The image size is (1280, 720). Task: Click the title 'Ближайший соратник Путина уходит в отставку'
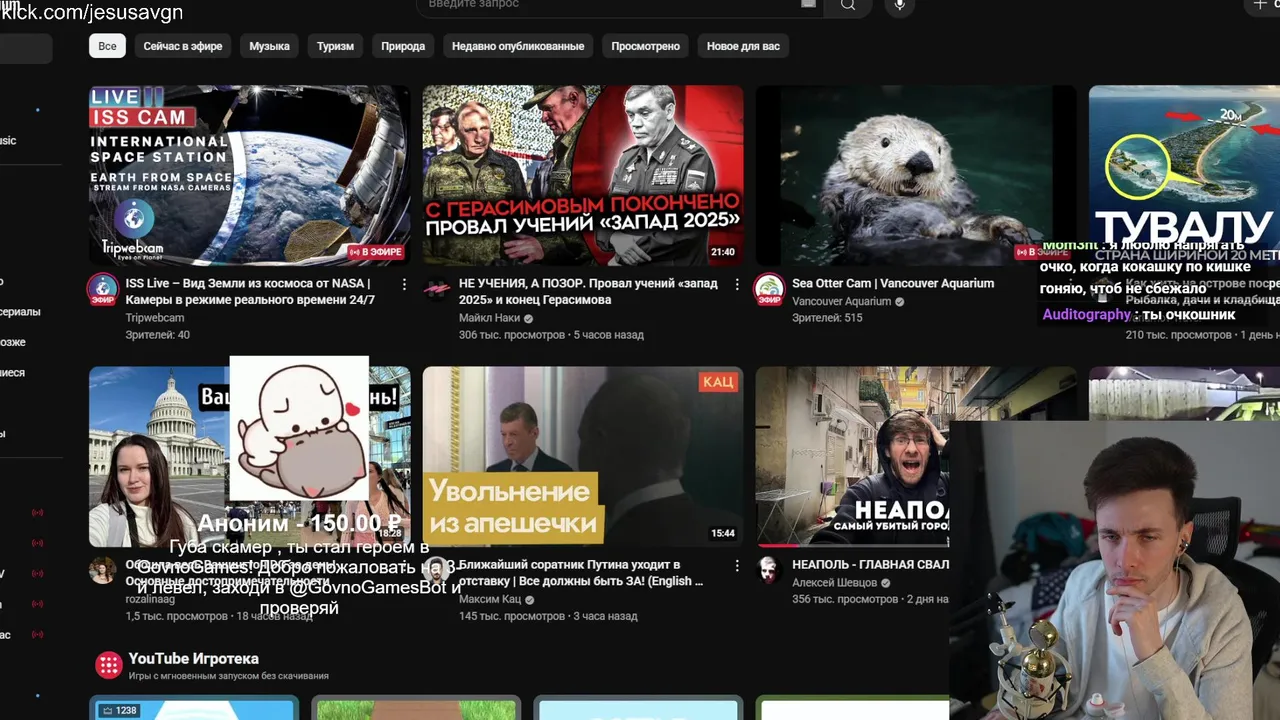[581, 572]
